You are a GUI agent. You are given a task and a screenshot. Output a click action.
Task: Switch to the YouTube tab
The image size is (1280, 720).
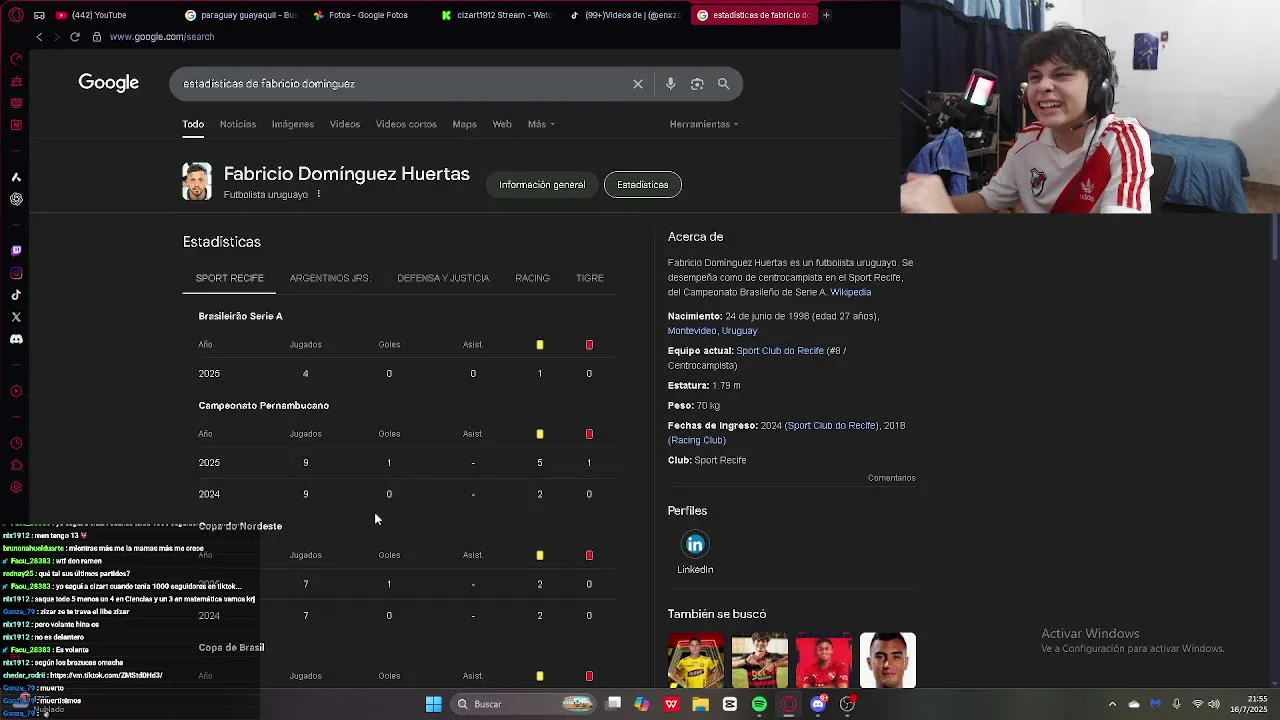[x=92, y=15]
